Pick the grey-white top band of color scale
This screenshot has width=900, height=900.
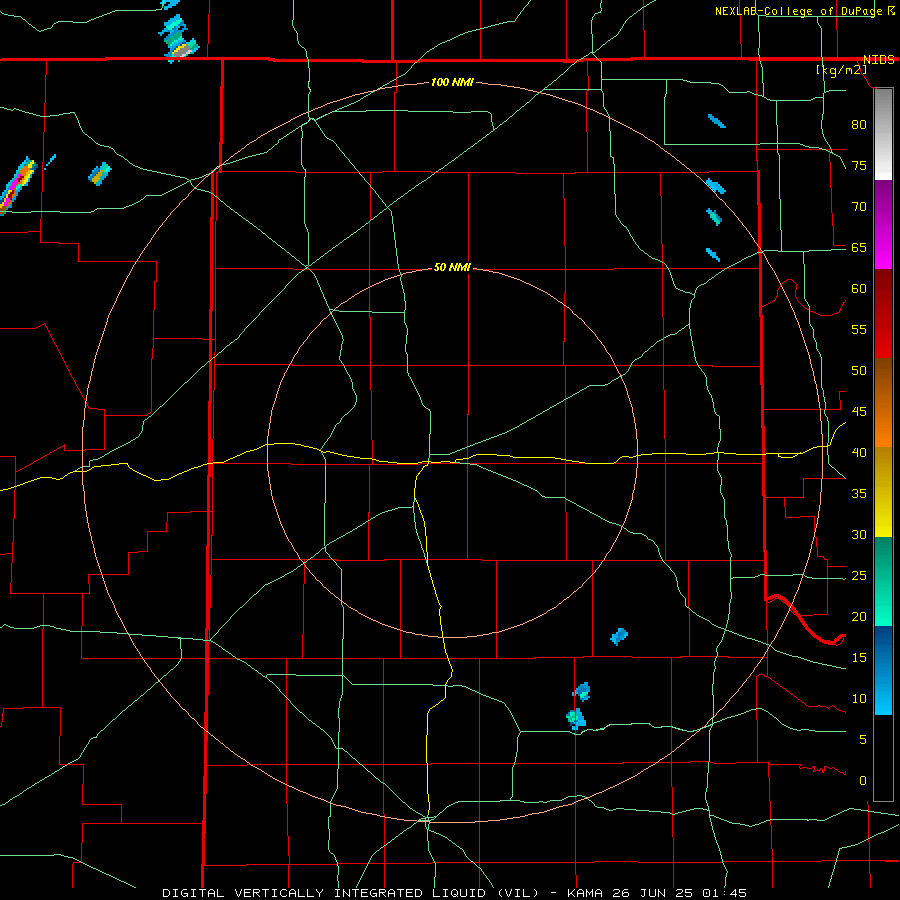(x=883, y=134)
